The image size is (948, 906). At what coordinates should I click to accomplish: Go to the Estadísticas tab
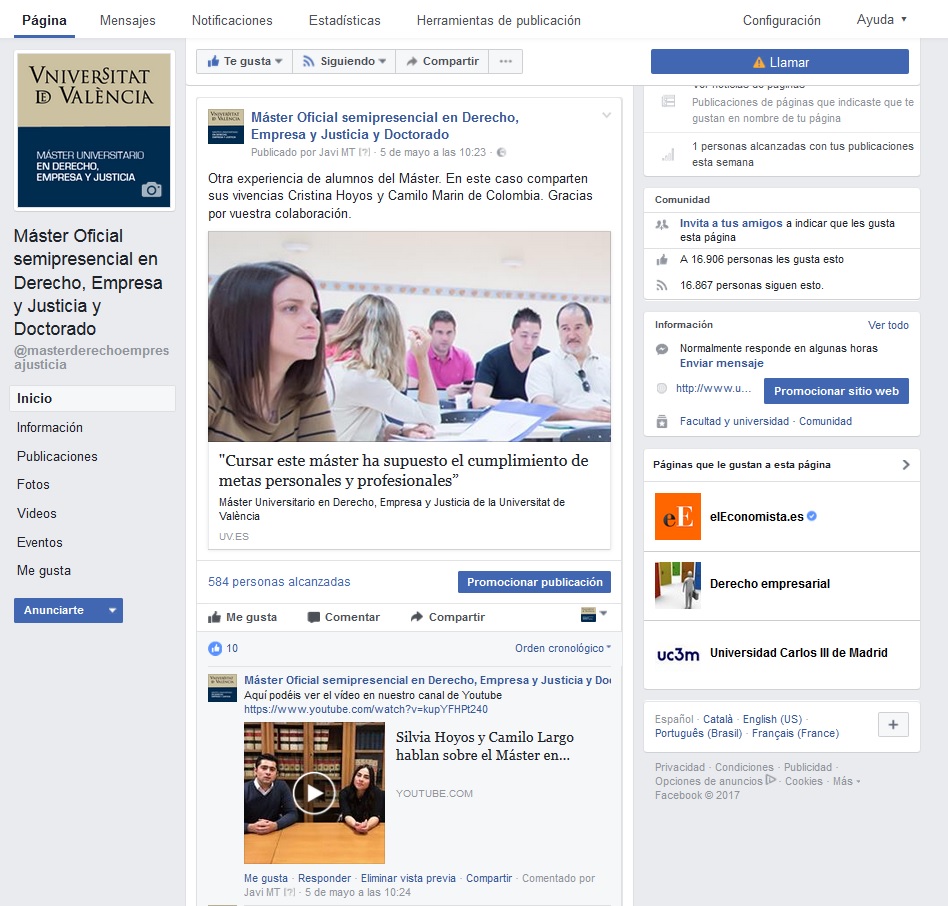[x=345, y=21]
